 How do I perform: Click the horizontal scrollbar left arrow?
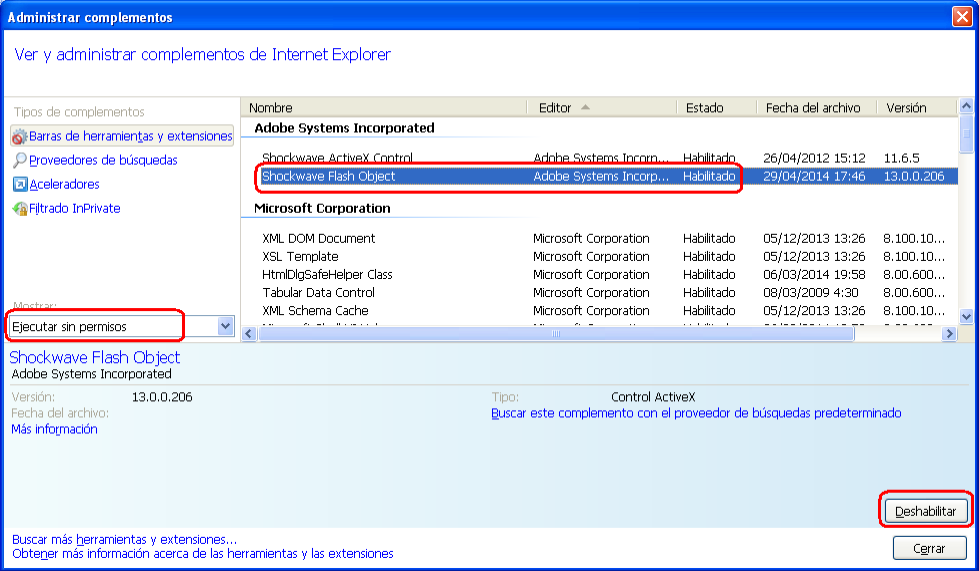tap(249, 333)
